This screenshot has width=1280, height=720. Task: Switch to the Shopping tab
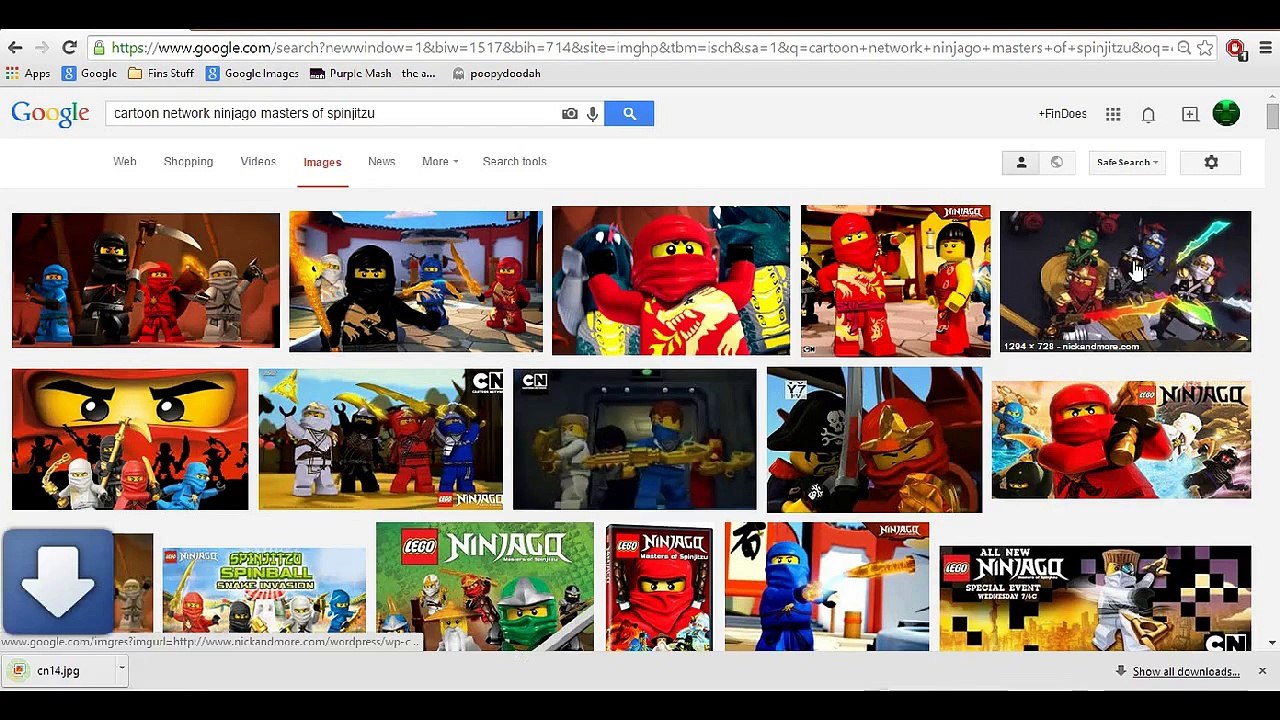click(188, 161)
